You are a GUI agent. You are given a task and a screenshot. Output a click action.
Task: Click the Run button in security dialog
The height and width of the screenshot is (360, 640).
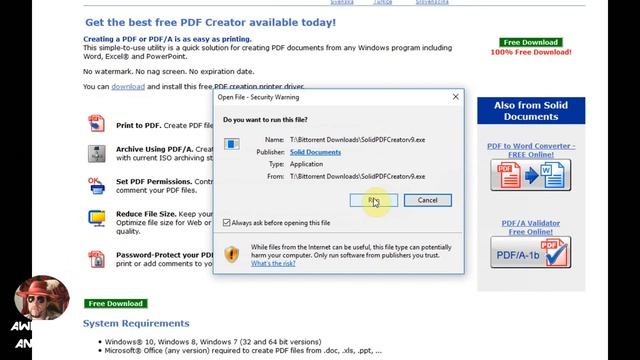coord(373,200)
